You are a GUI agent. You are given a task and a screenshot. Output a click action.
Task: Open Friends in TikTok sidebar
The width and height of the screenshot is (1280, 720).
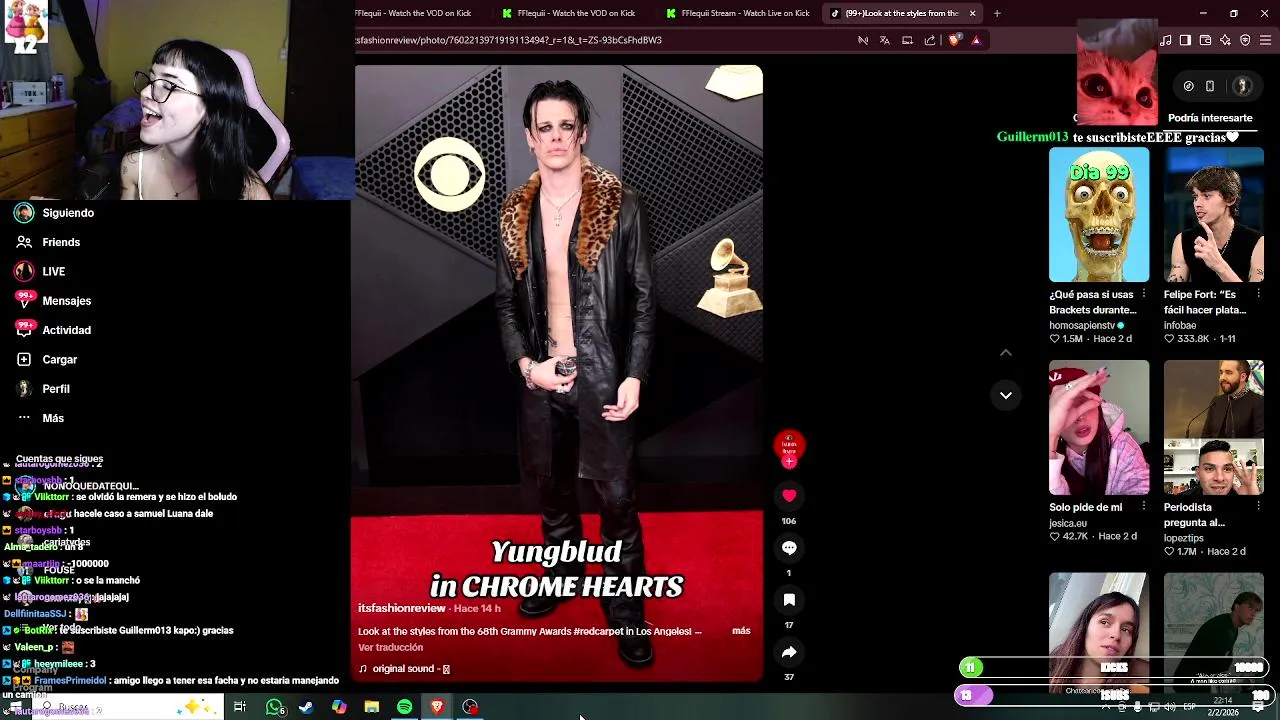click(x=48, y=242)
